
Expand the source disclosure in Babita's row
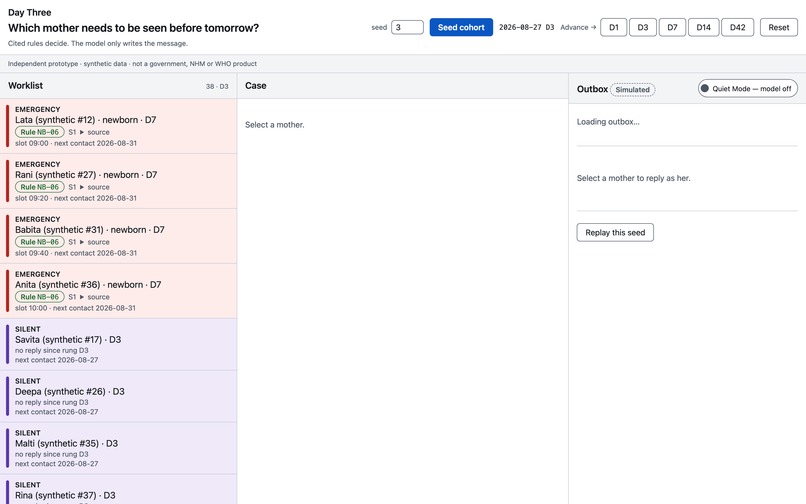[x=94, y=242]
